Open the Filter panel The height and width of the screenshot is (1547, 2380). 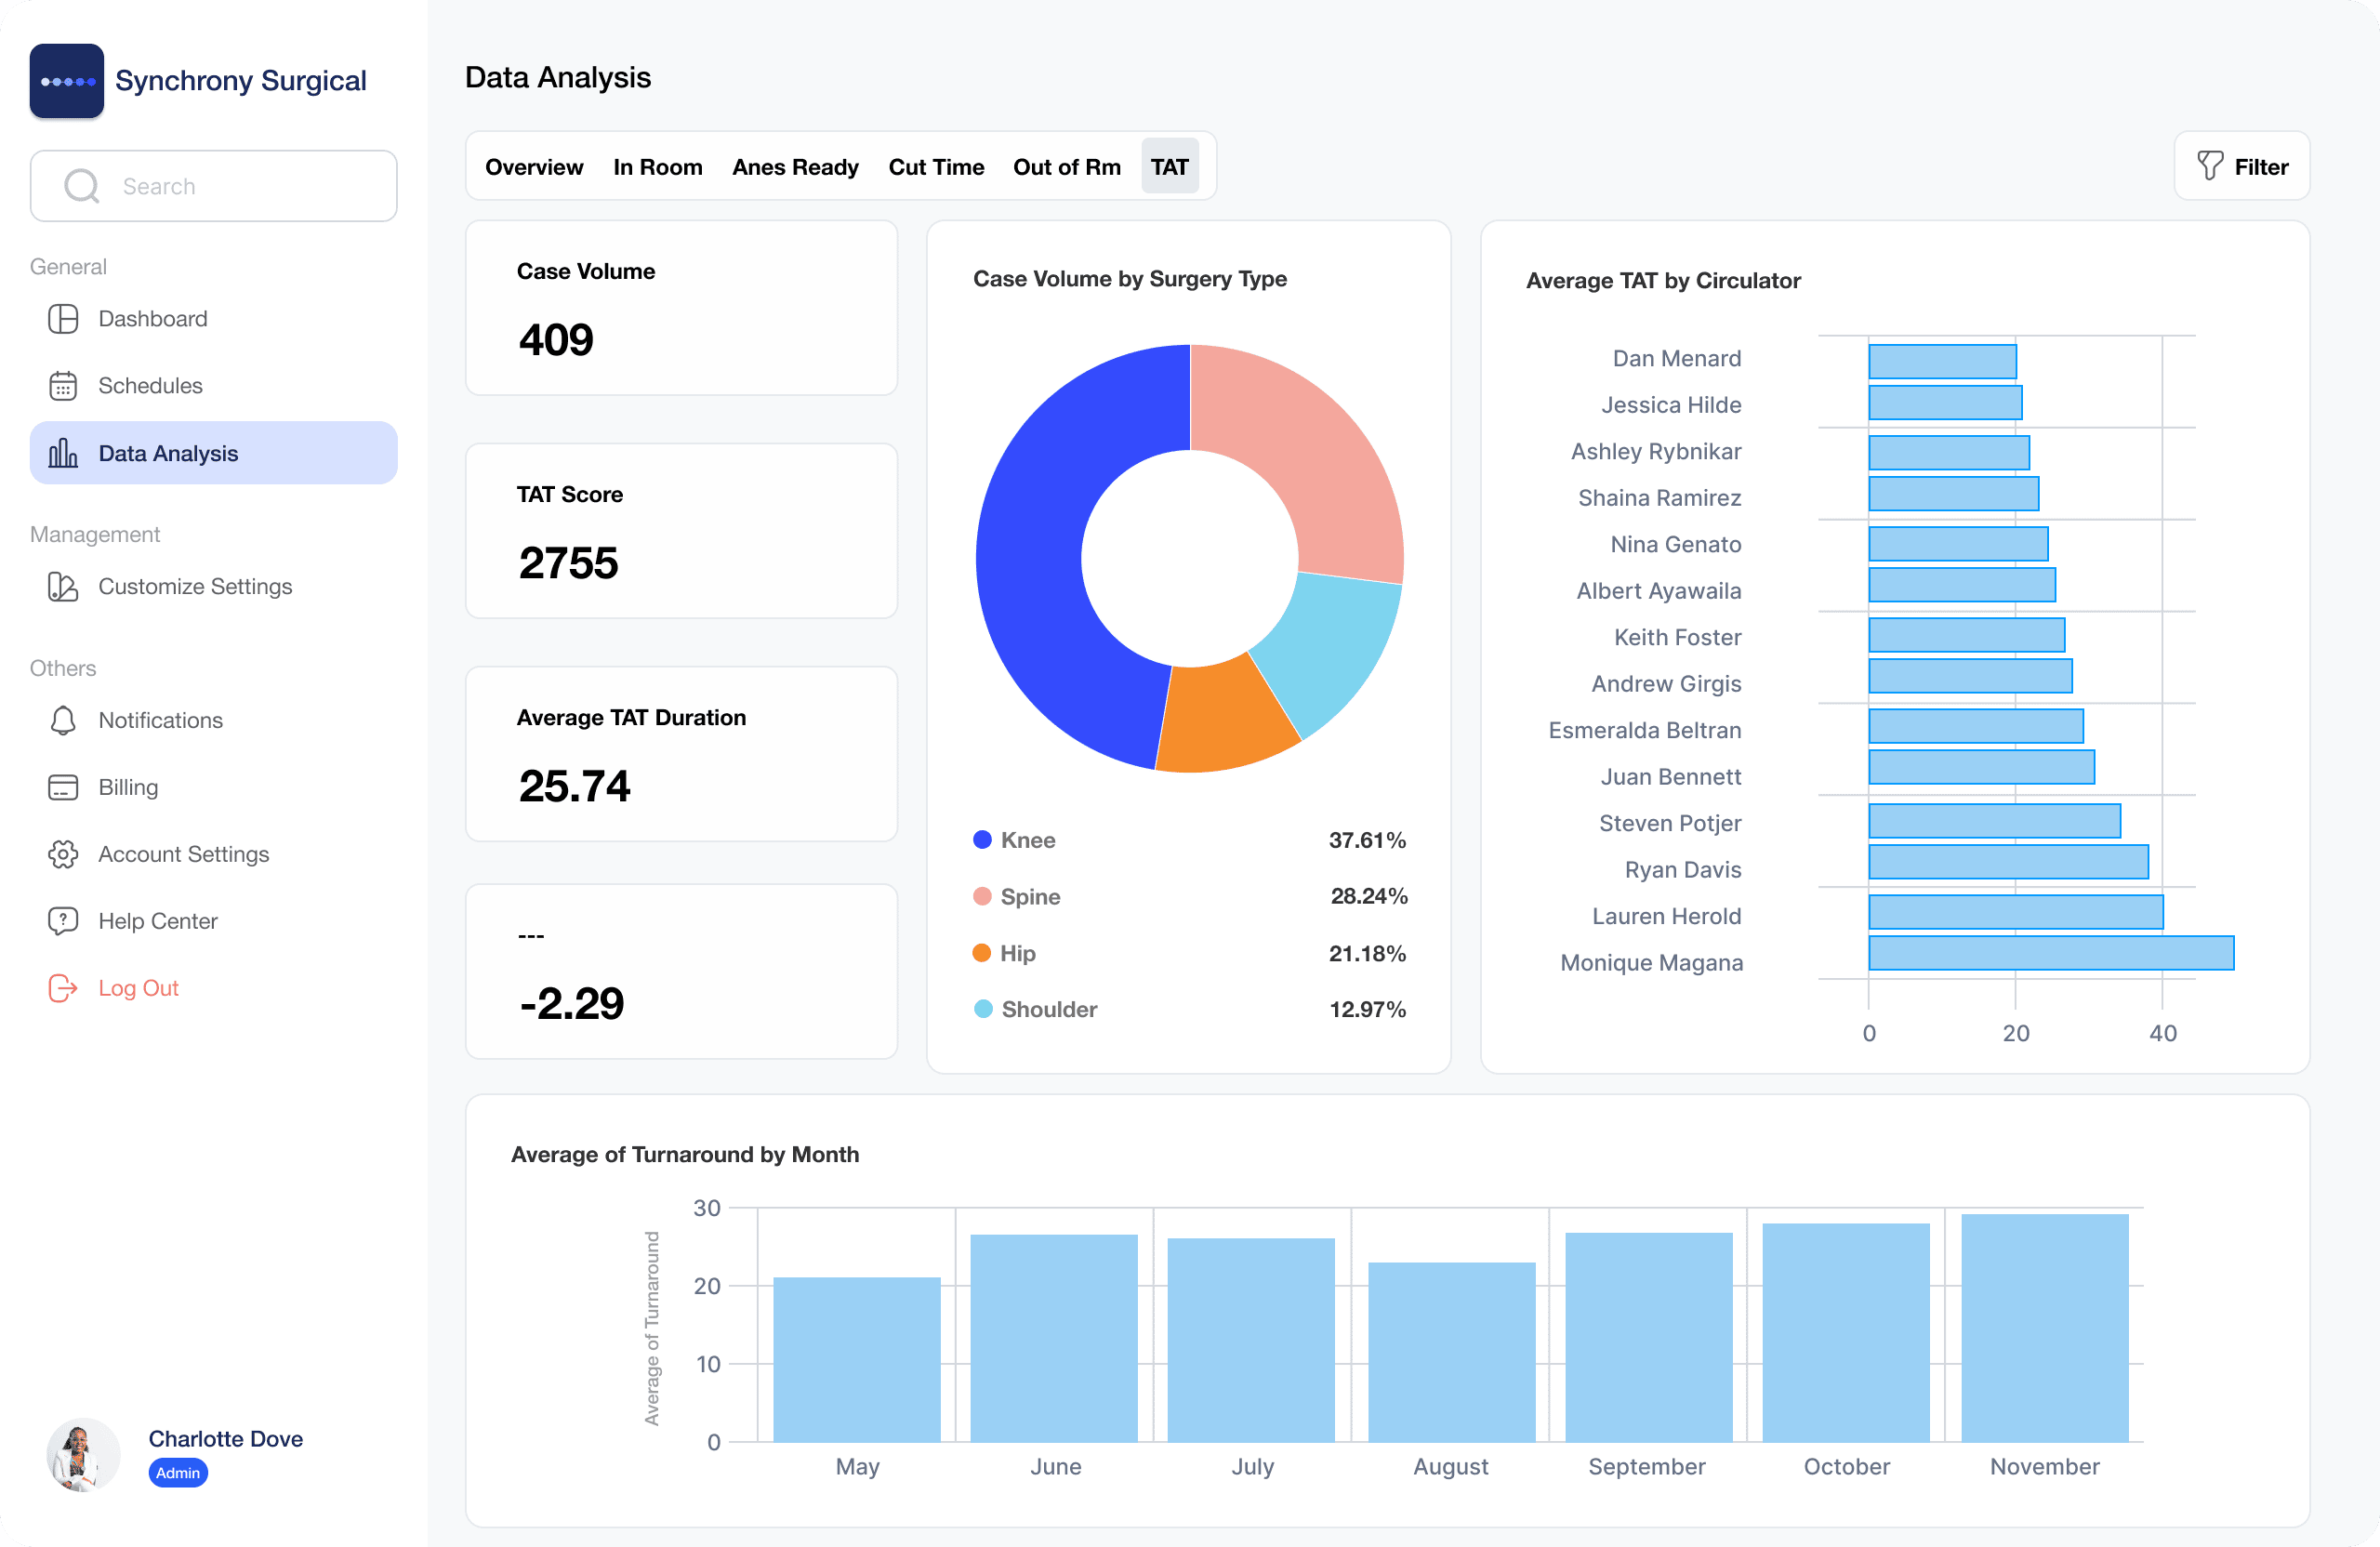(2242, 166)
